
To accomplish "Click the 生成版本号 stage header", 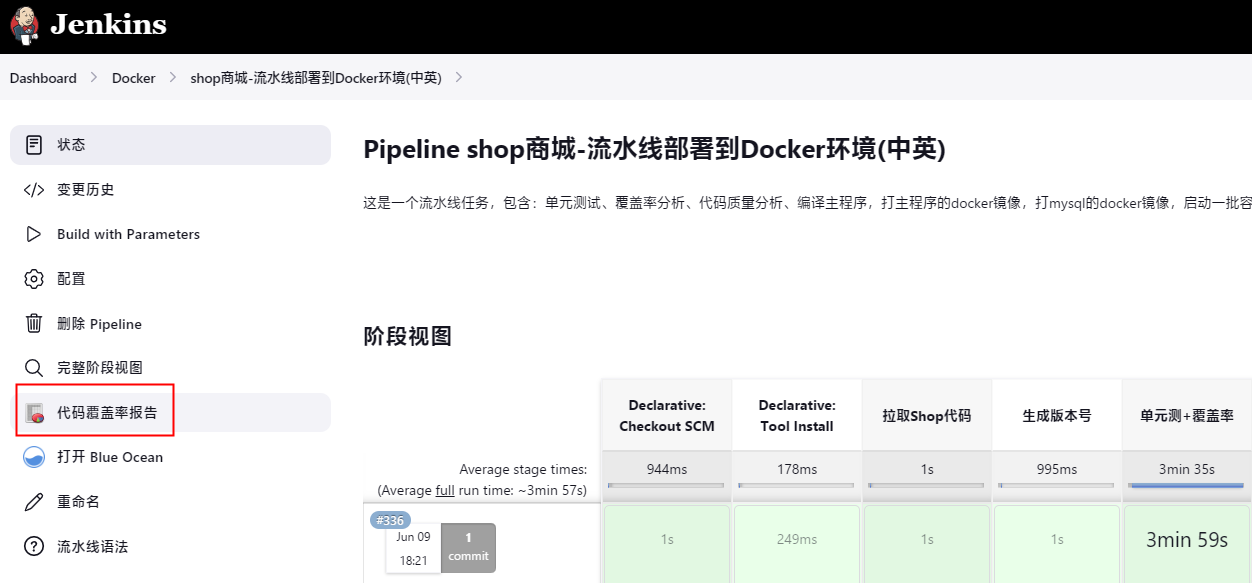I will 1057,415.
